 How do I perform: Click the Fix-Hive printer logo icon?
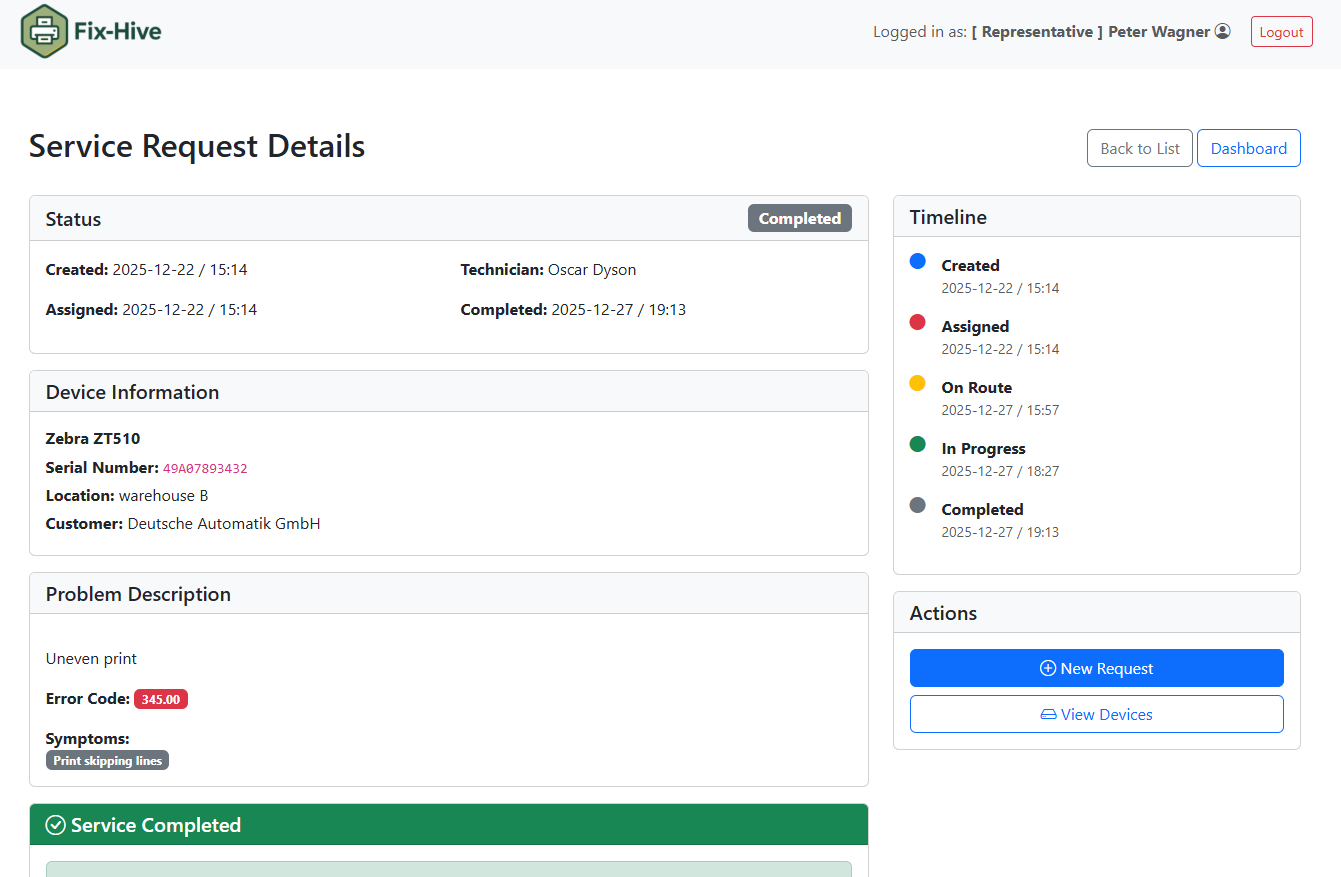click(44, 31)
